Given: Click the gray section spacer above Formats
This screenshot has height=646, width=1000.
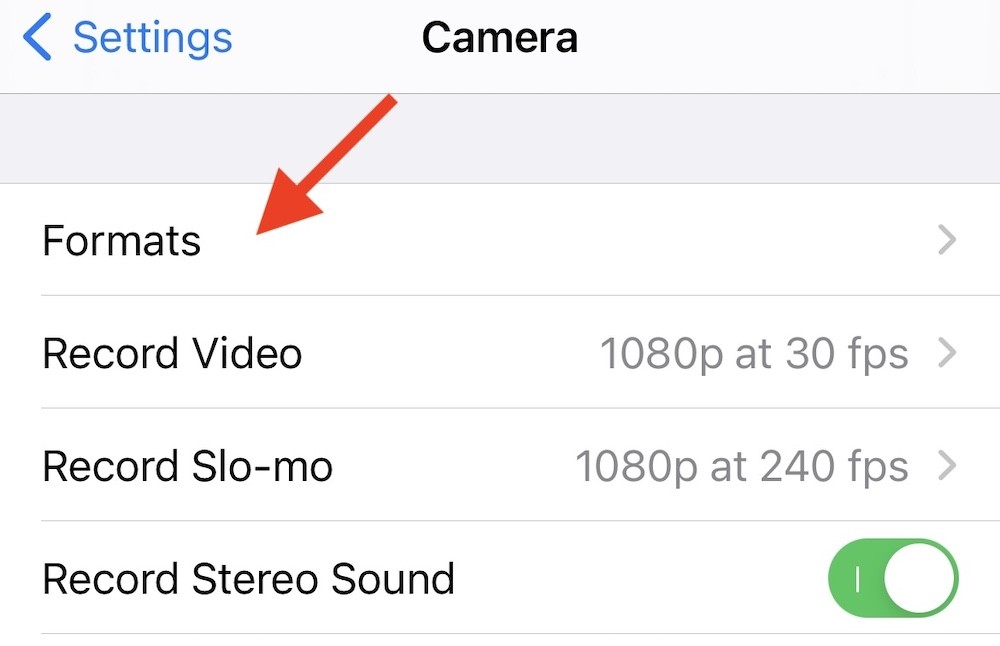Looking at the screenshot, I should 600,140.
